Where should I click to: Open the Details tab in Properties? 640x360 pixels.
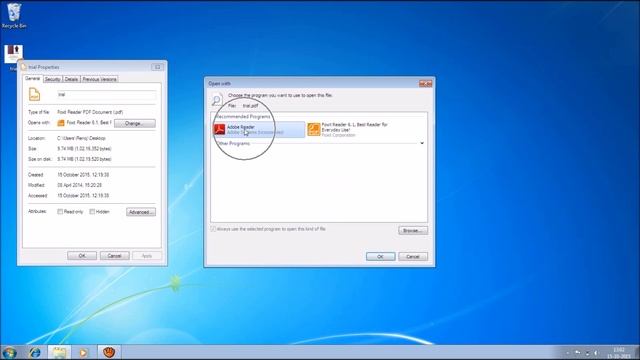point(71,79)
